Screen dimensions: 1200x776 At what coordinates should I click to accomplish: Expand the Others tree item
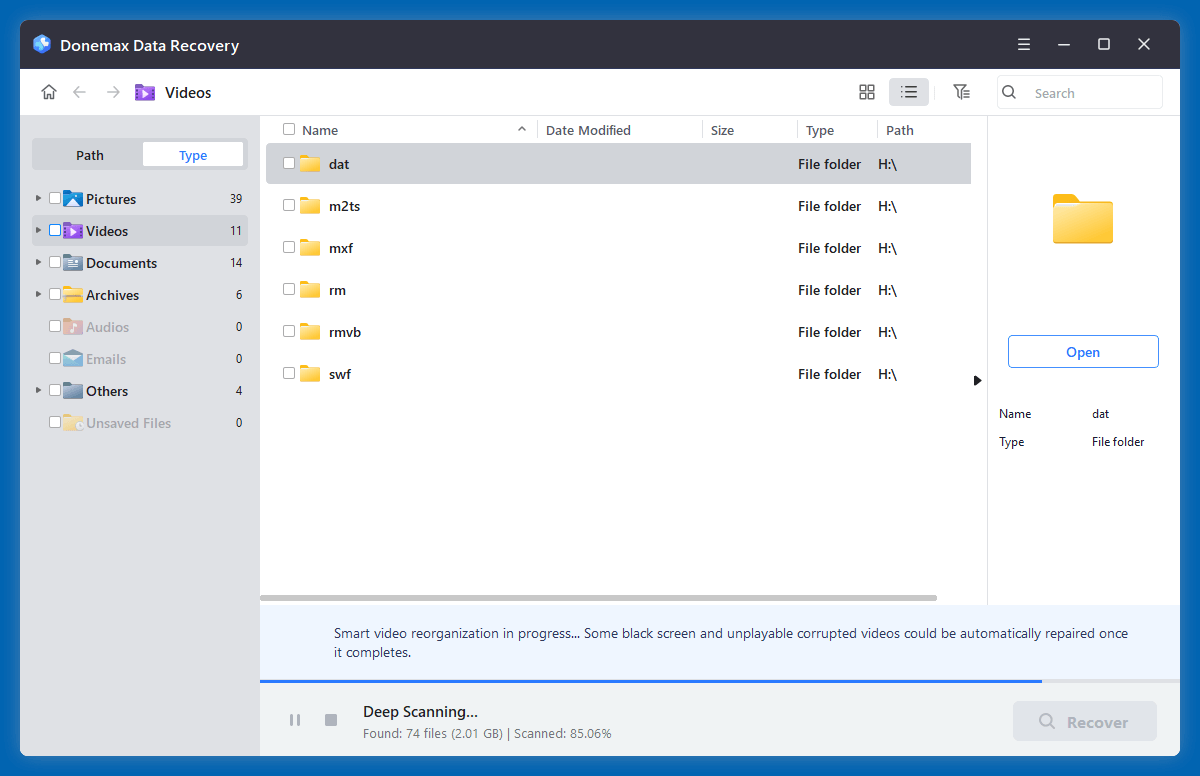(x=37, y=390)
